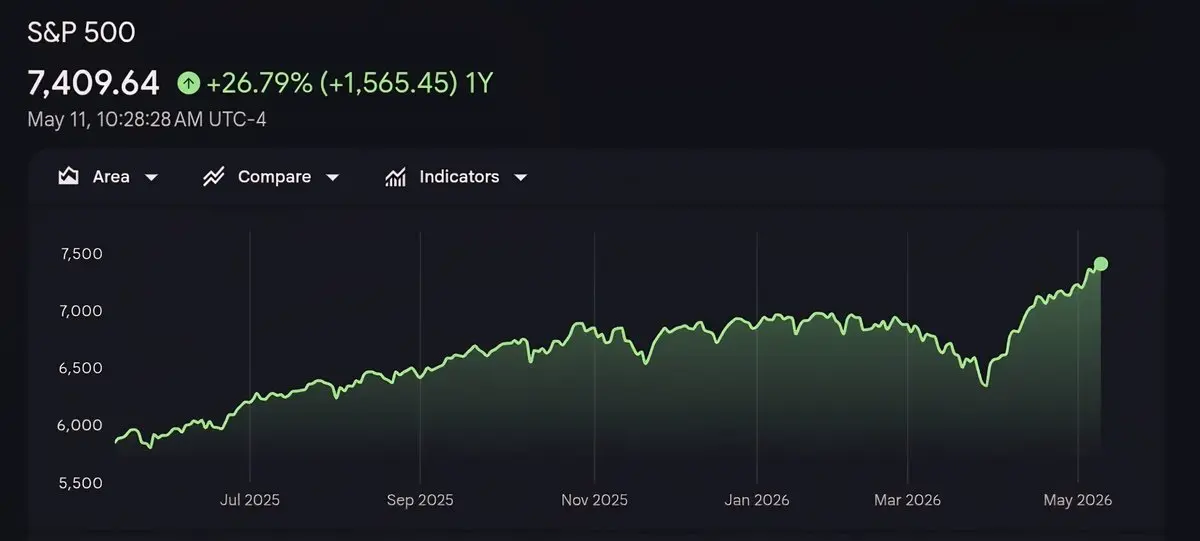Click the May 2026 axis label
The width and height of the screenshot is (1200, 541).
click(x=1078, y=499)
